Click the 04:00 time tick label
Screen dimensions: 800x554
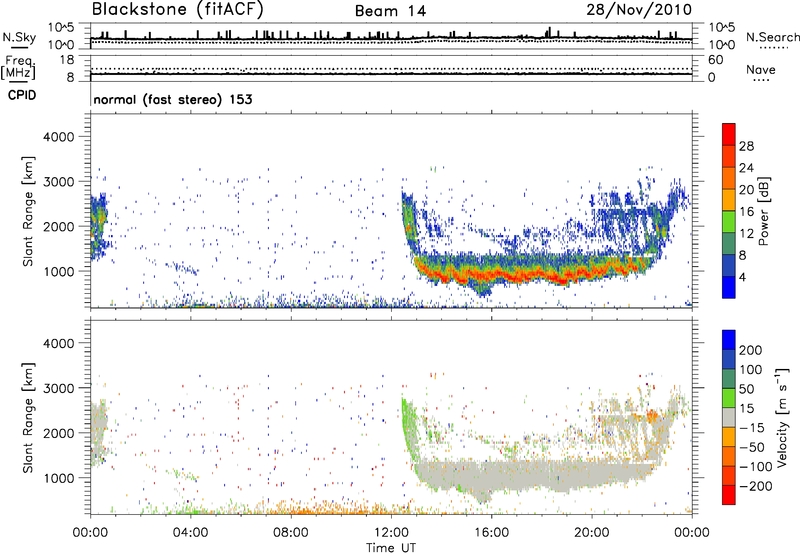pyautogui.click(x=190, y=533)
